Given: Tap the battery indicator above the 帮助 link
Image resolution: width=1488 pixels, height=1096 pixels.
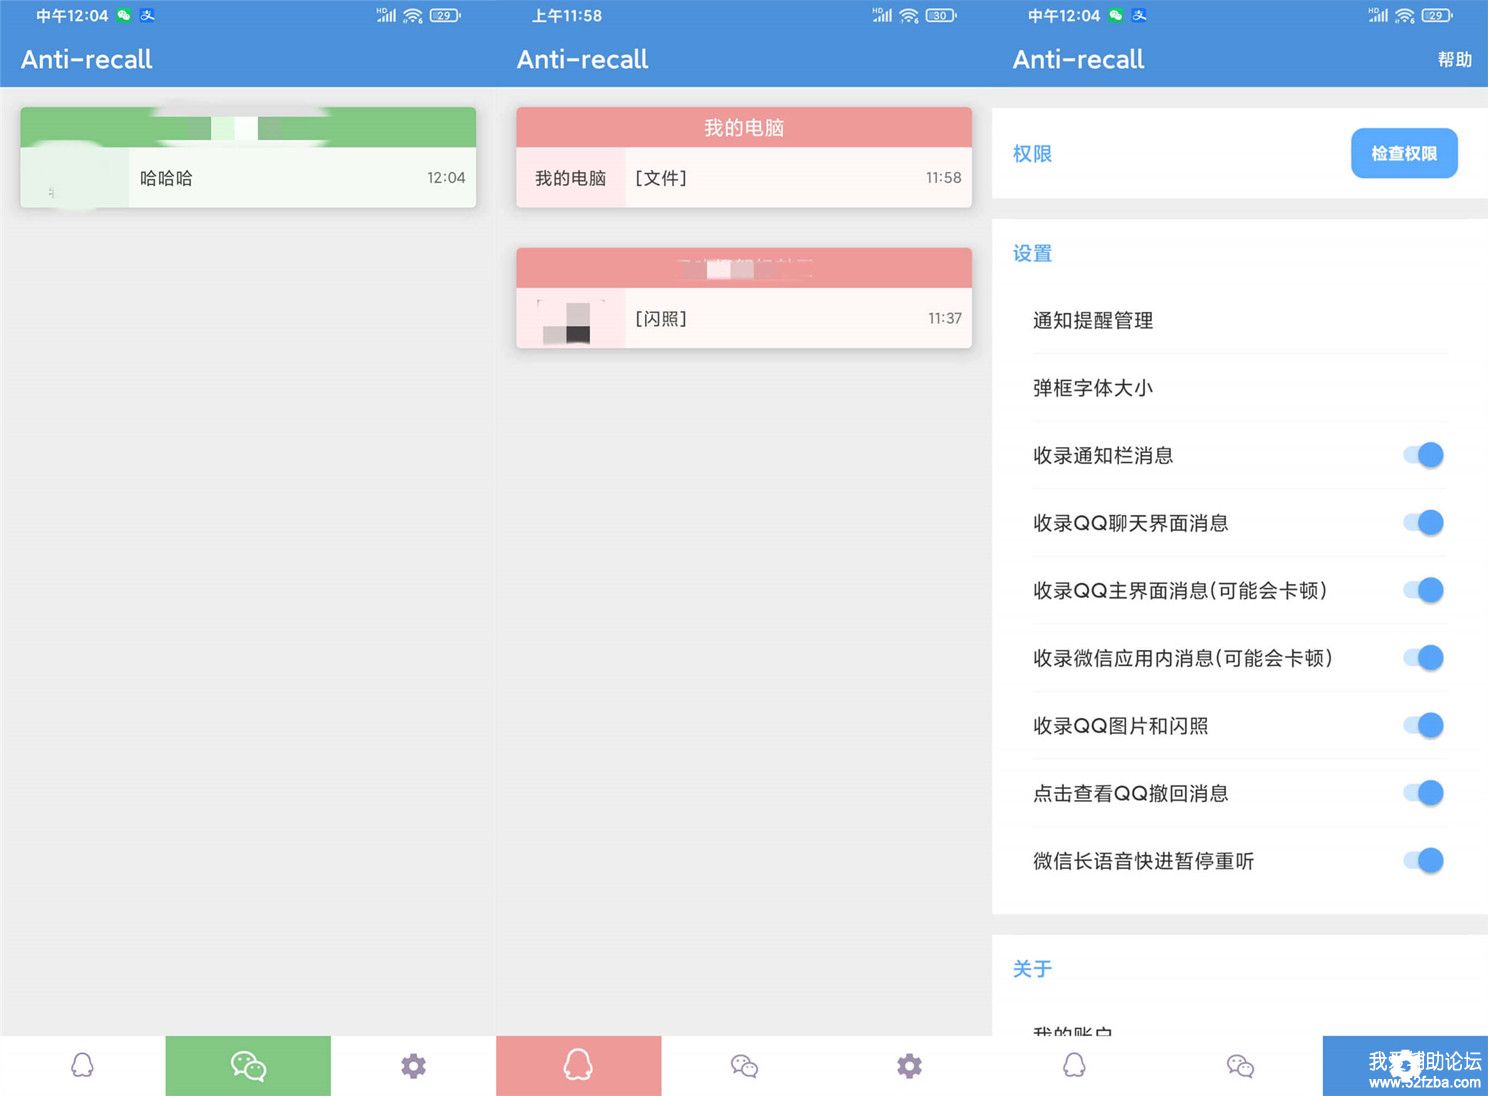Looking at the screenshot, I should point(1436,15).
